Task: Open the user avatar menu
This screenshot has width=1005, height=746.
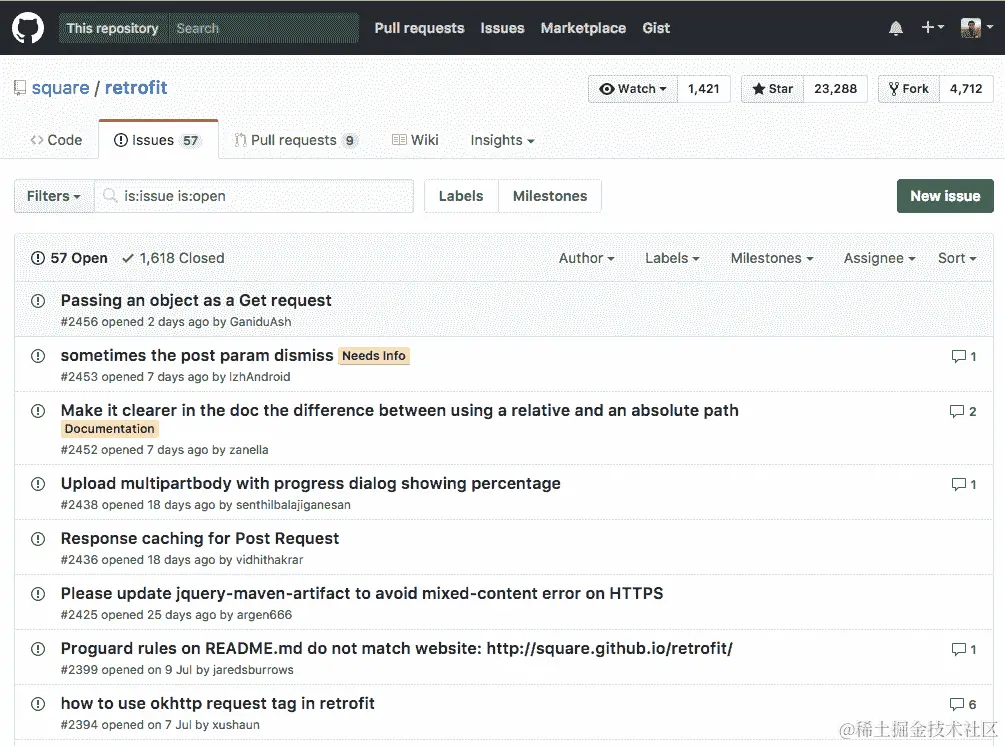Action: [977, 28]
